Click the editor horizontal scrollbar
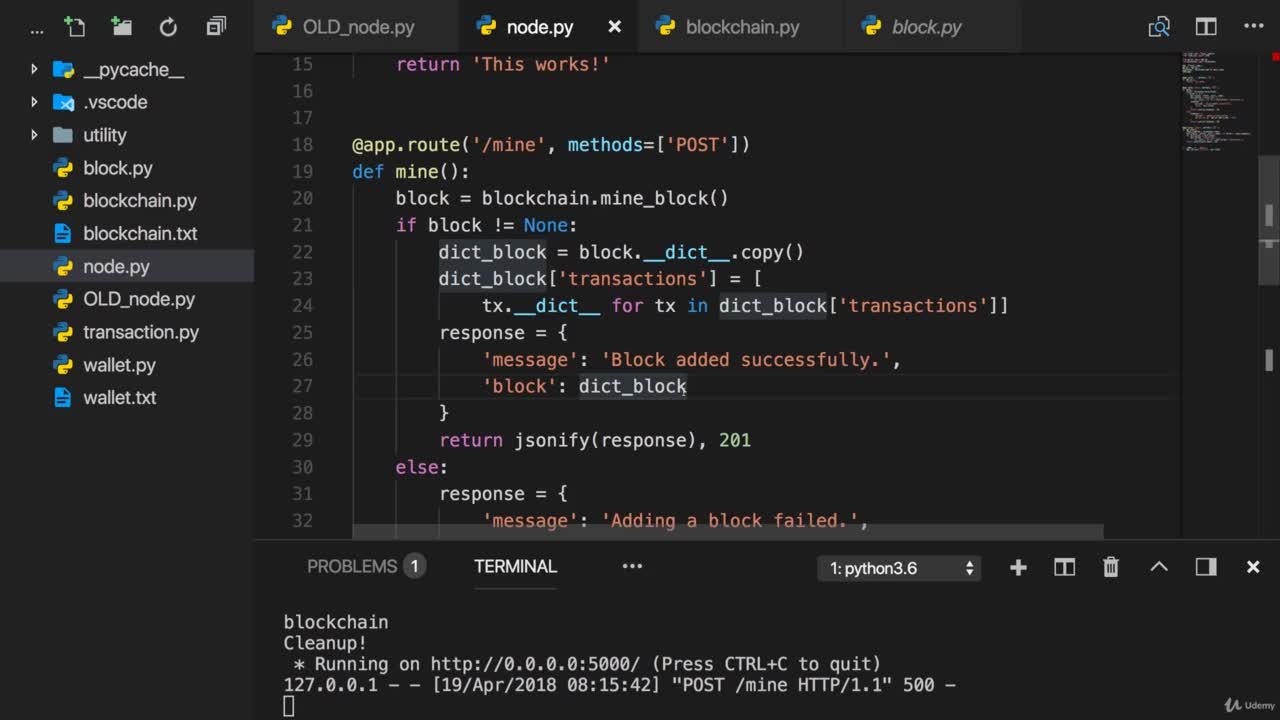Image resolution: width=1280 pixels, height=720 pixels. coord(728,532)
